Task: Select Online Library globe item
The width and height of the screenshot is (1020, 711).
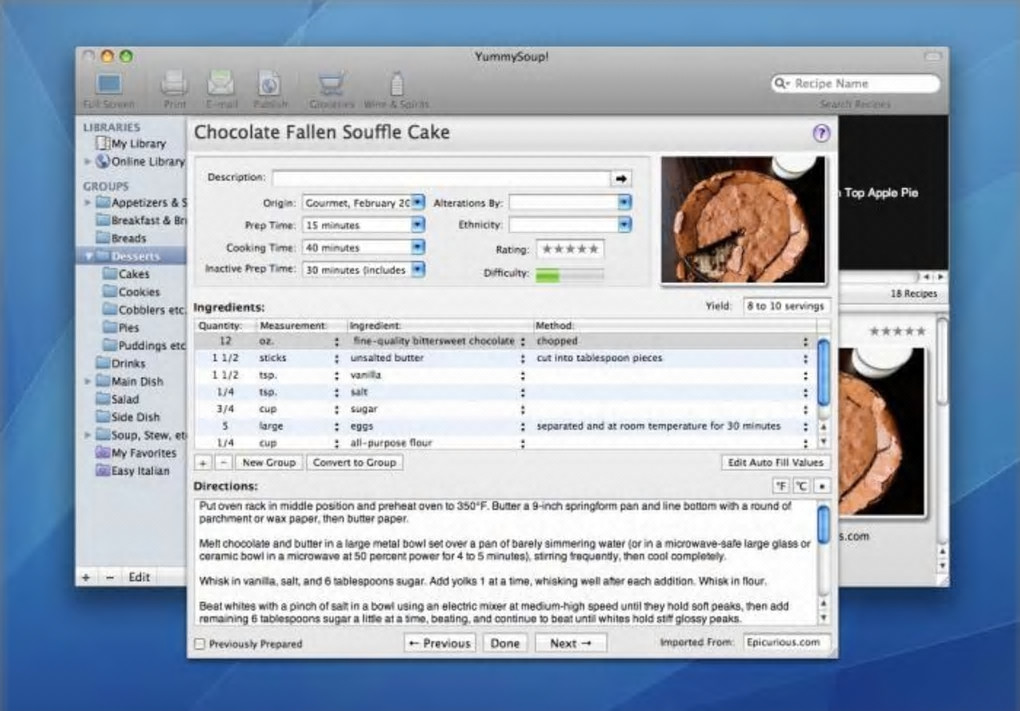Action: [x=141, y=161]
